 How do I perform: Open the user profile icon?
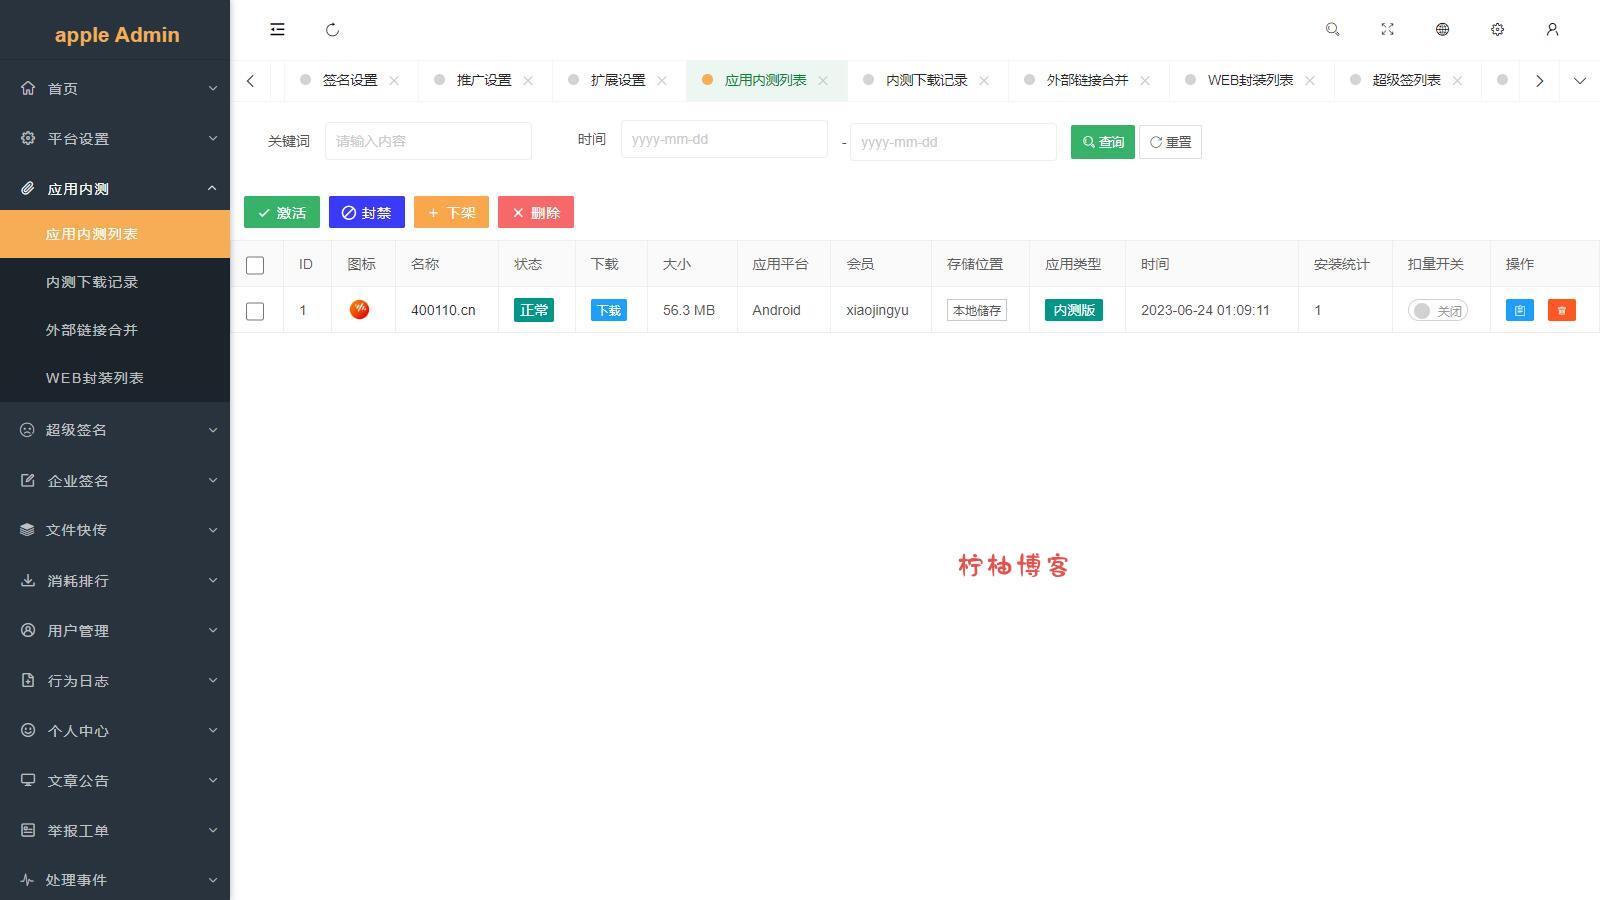(x=1552, y=30)
